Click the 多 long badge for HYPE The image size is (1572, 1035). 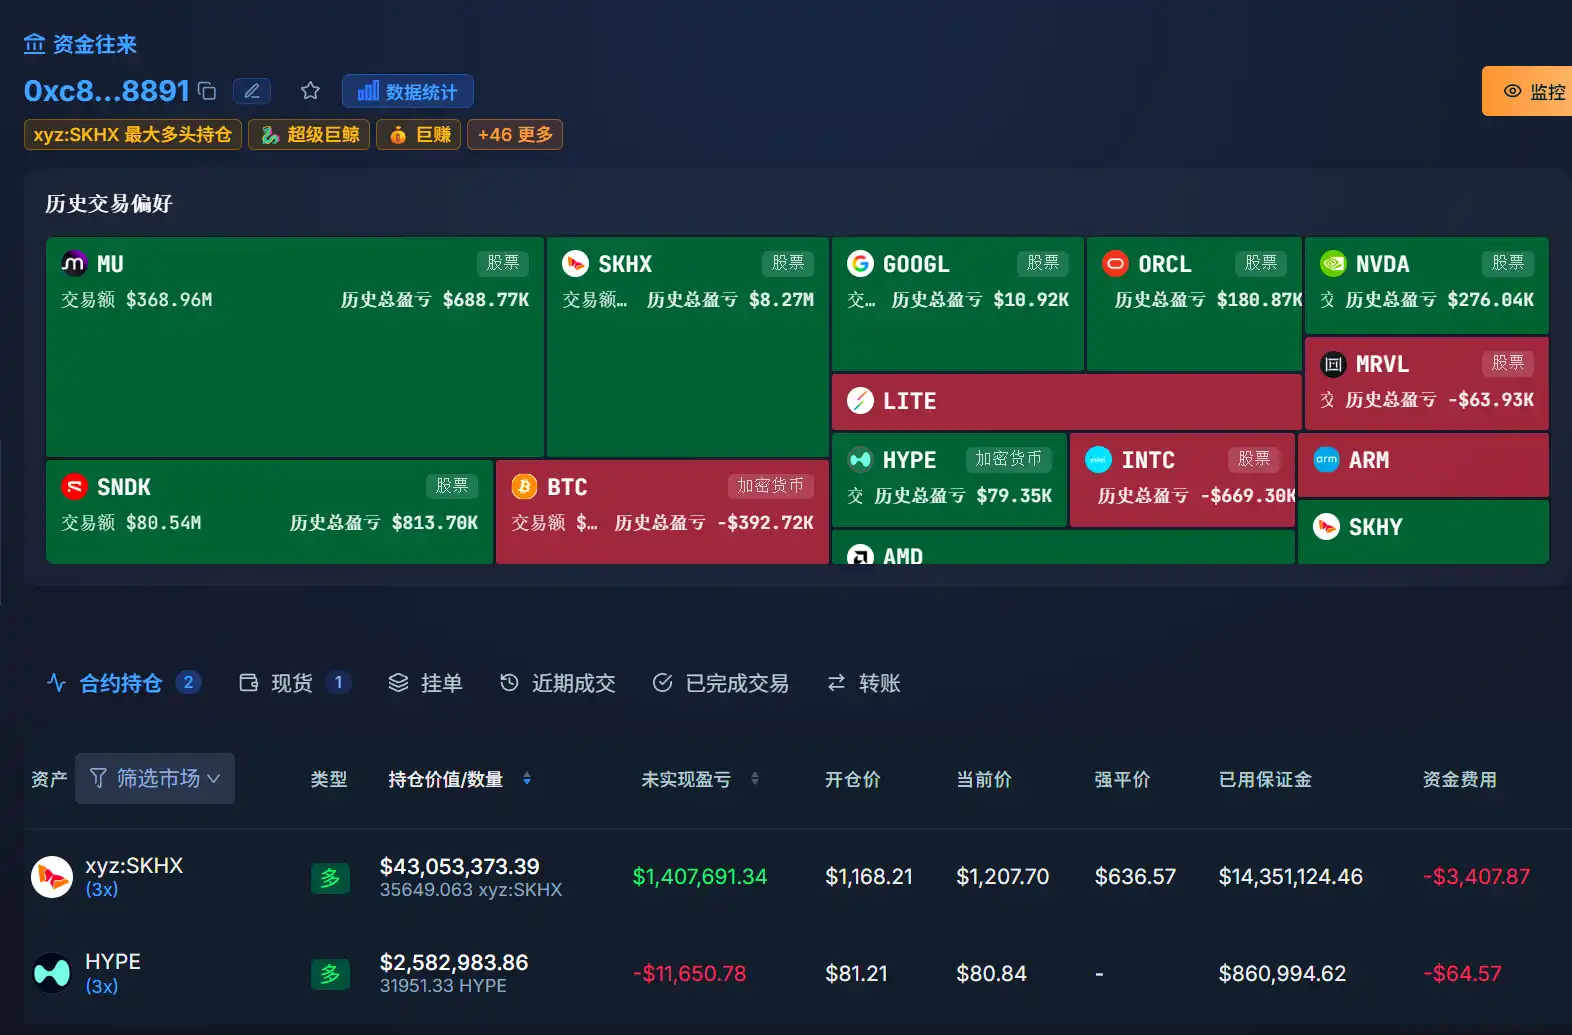(330, 974)
